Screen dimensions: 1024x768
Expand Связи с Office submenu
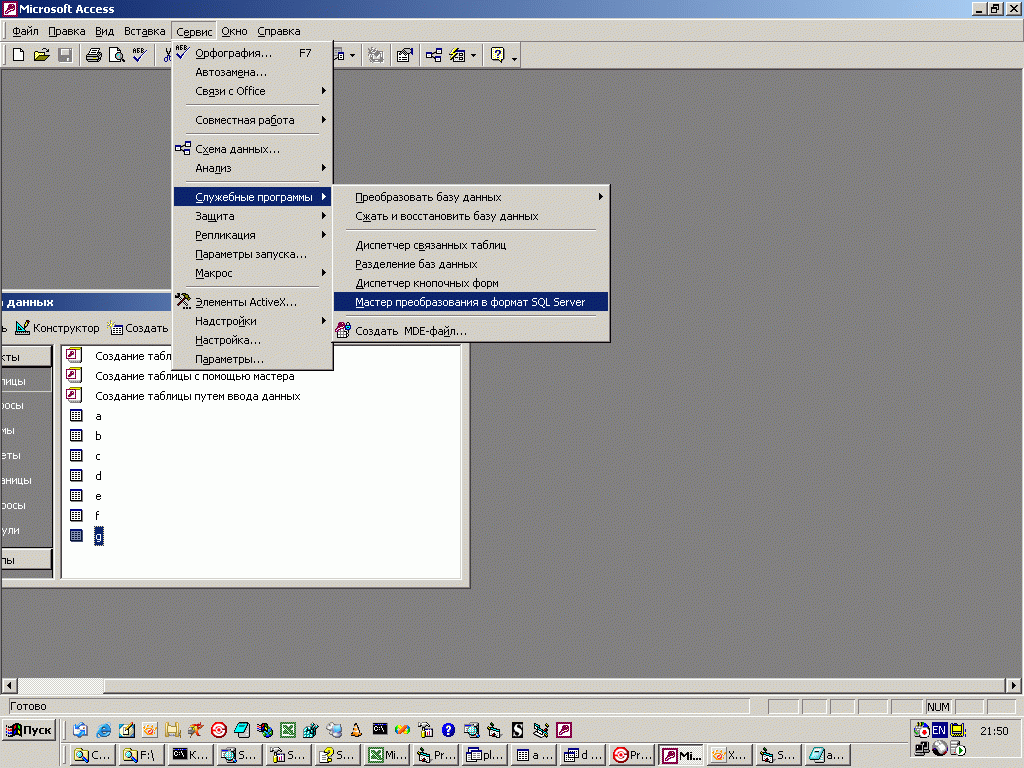click(253, 91)
